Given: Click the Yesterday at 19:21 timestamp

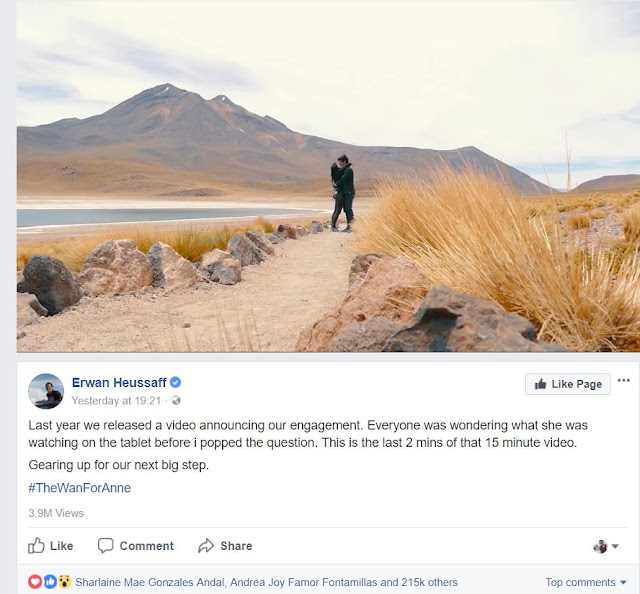Looking at the screenshot, I should pyautogui.click(x=116, y=401).
